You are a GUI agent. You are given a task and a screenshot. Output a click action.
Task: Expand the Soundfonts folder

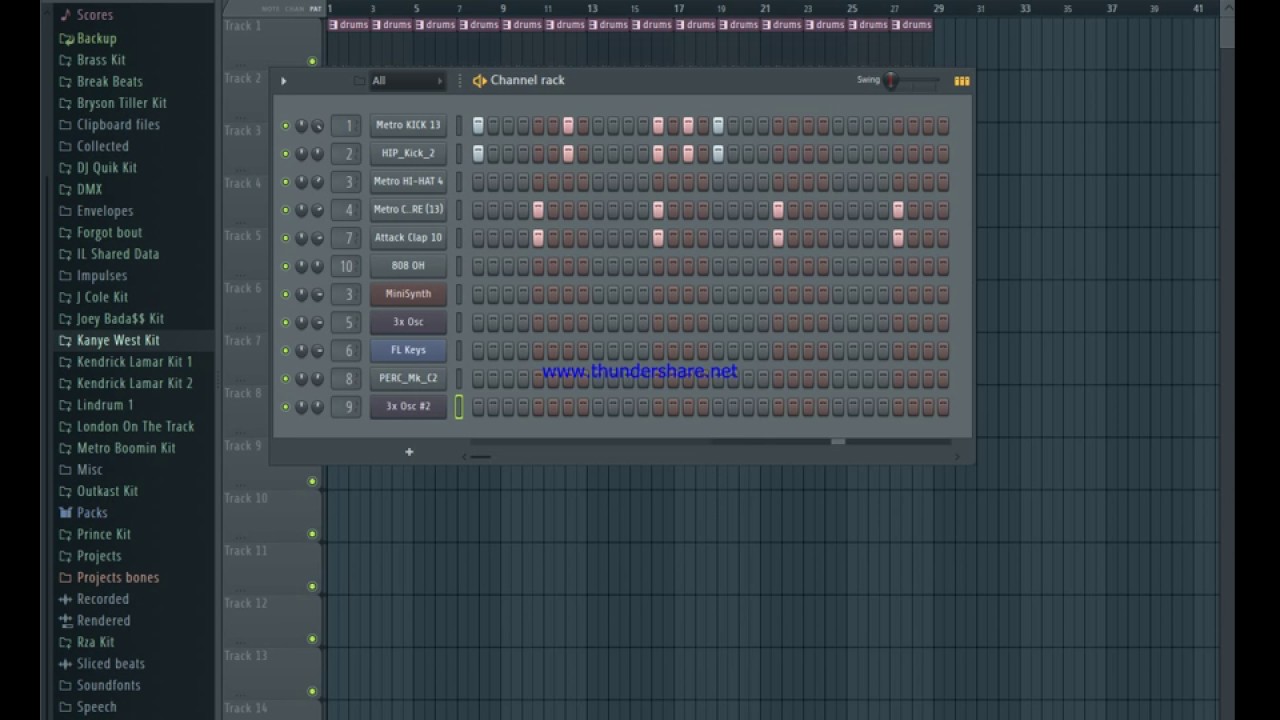click(109, 686)
